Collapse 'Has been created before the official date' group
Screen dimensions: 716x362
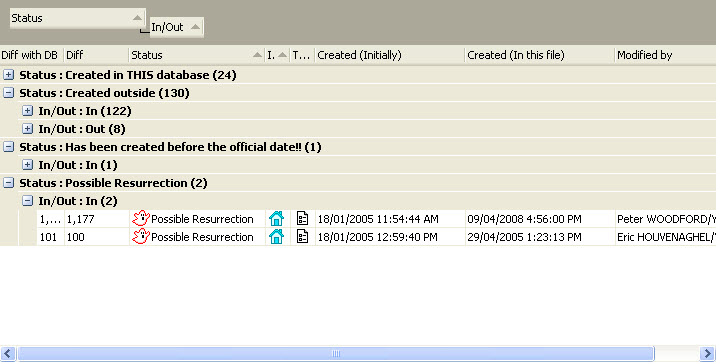pyautogui.click(x=8, y=147)
